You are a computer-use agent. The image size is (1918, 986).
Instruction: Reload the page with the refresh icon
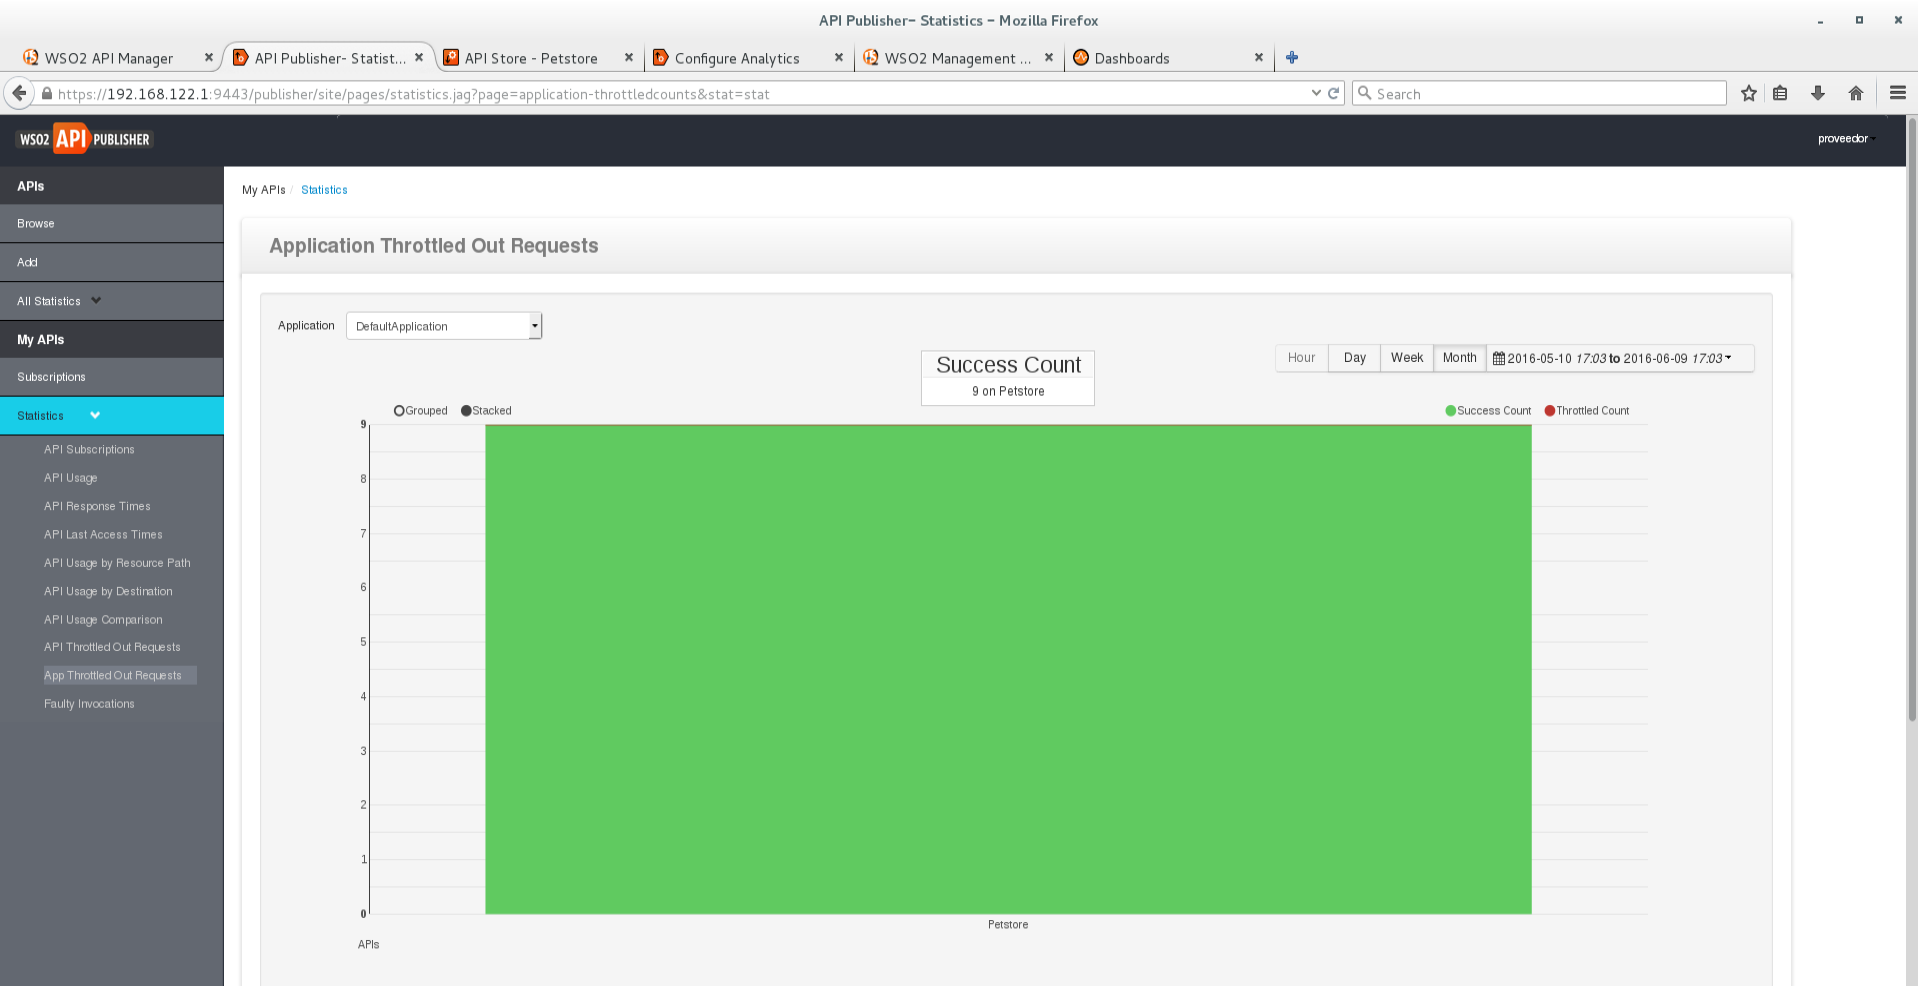pos(1333,93)
